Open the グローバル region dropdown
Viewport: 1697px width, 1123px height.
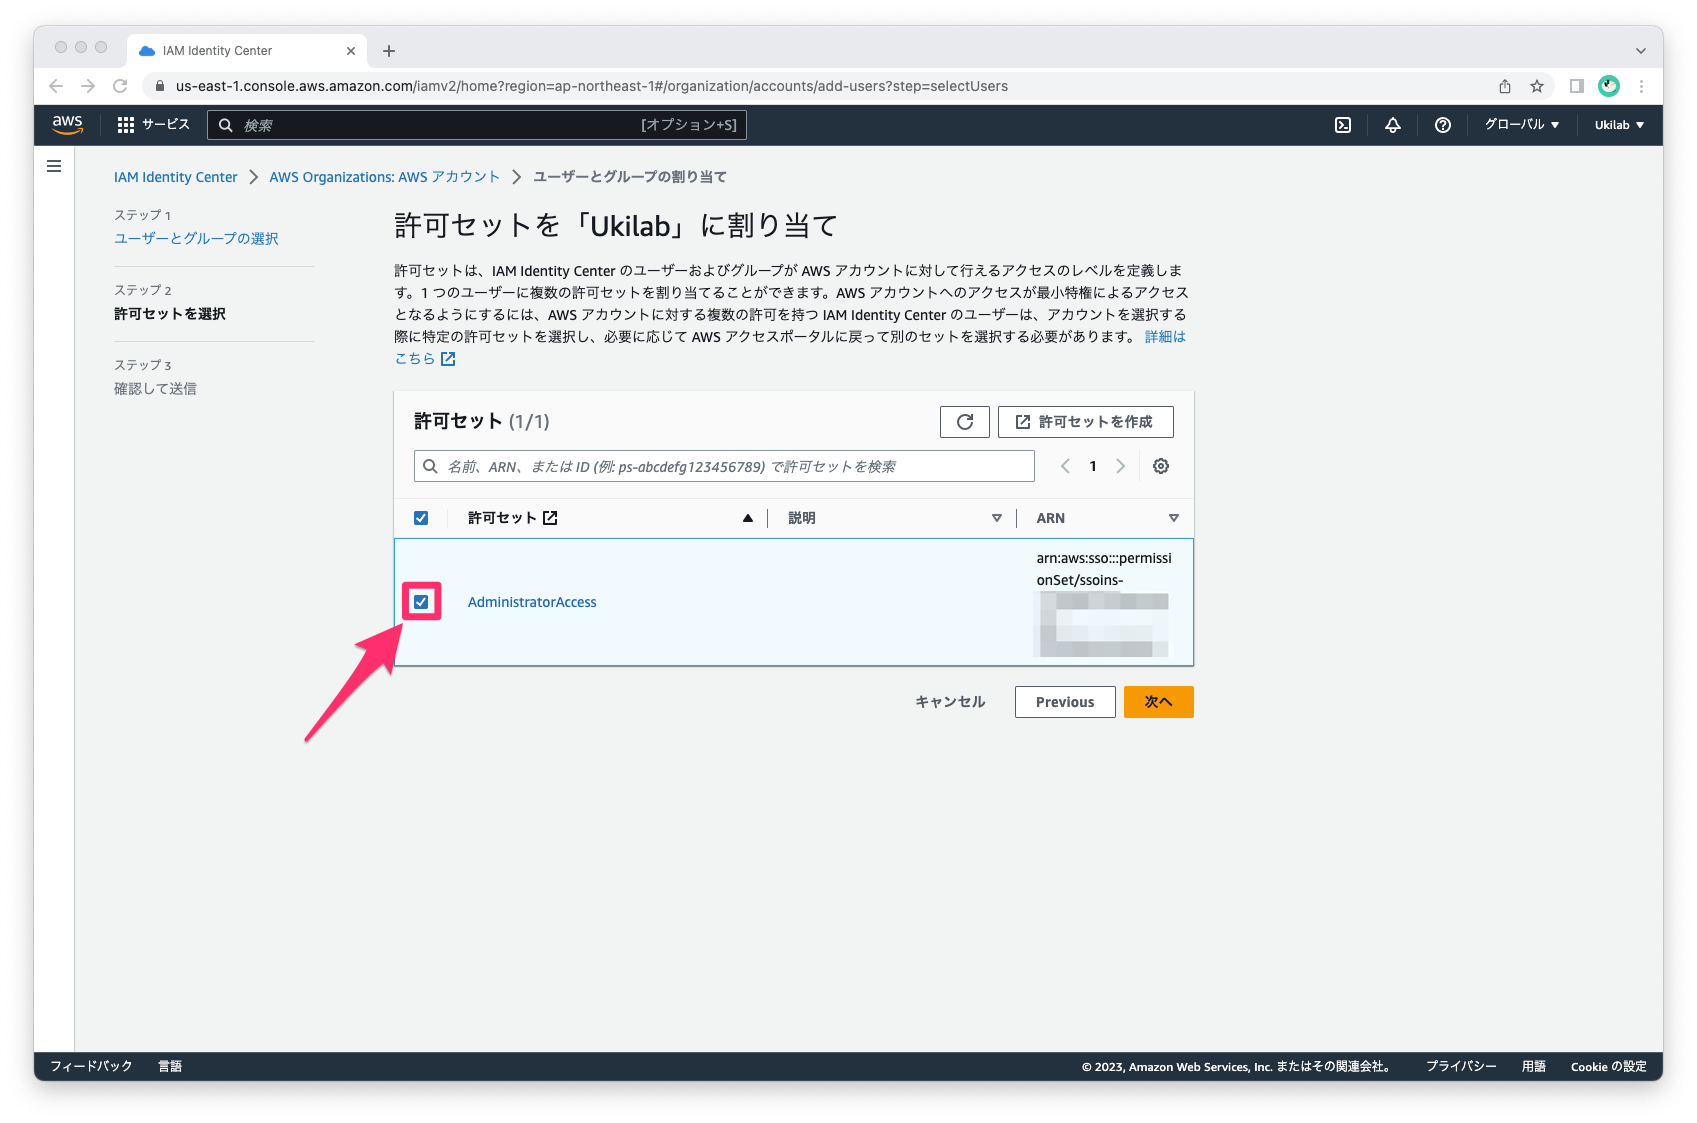[x=1521, y=125]
